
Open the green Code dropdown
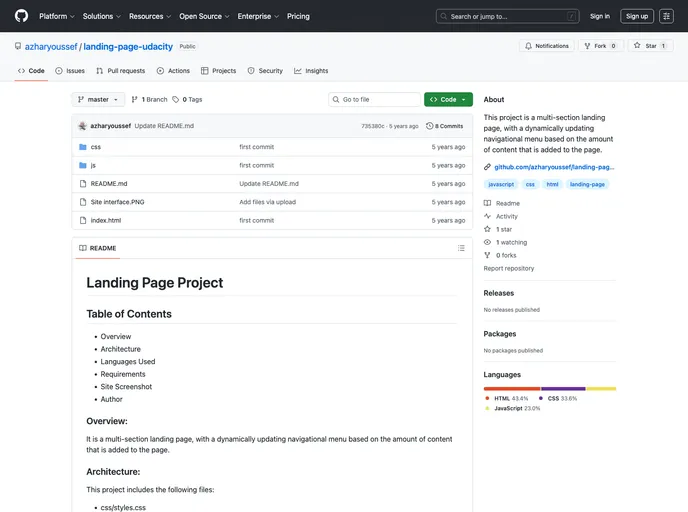(448, 100)
